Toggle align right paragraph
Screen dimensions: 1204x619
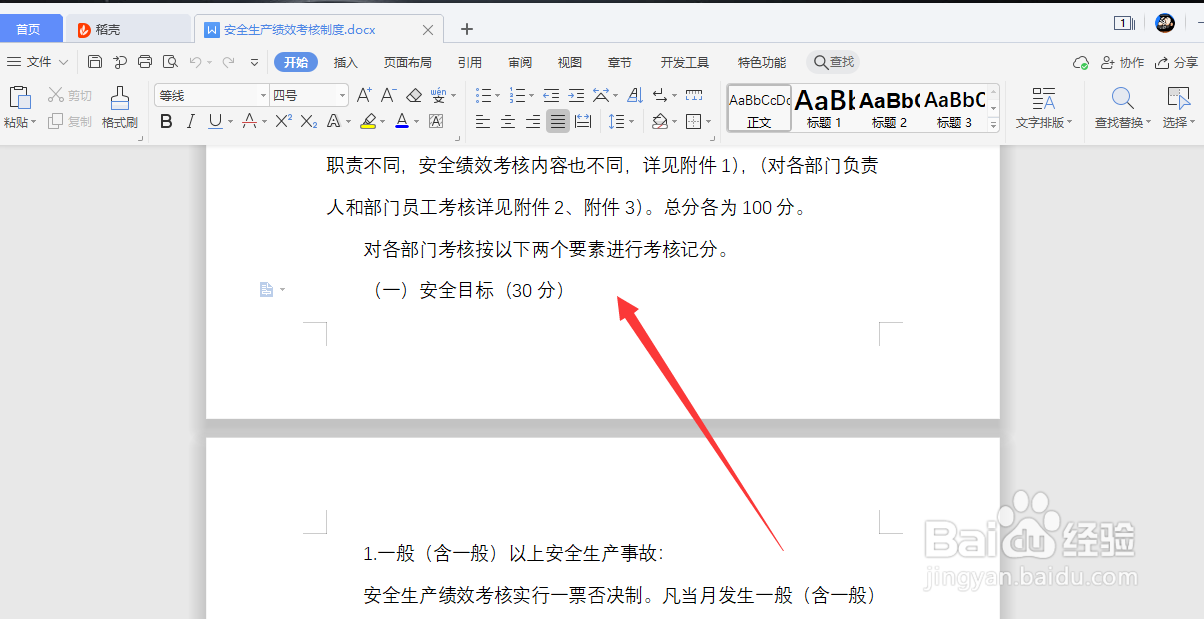[533, 121]
